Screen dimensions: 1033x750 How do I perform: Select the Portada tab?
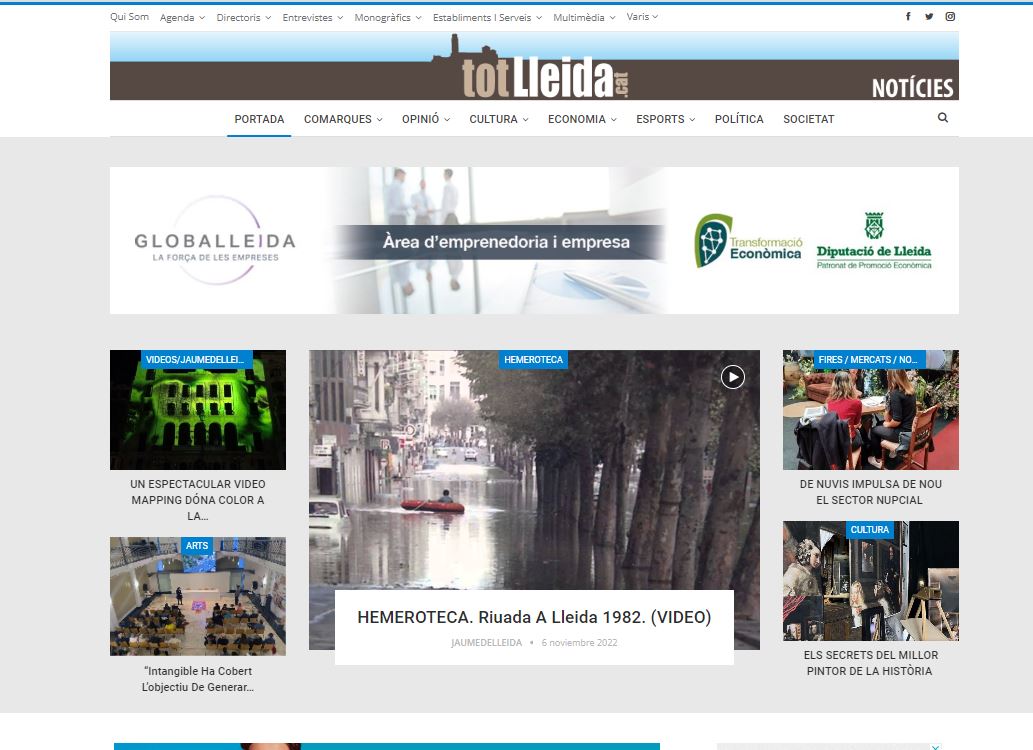(x=259, y=119)
